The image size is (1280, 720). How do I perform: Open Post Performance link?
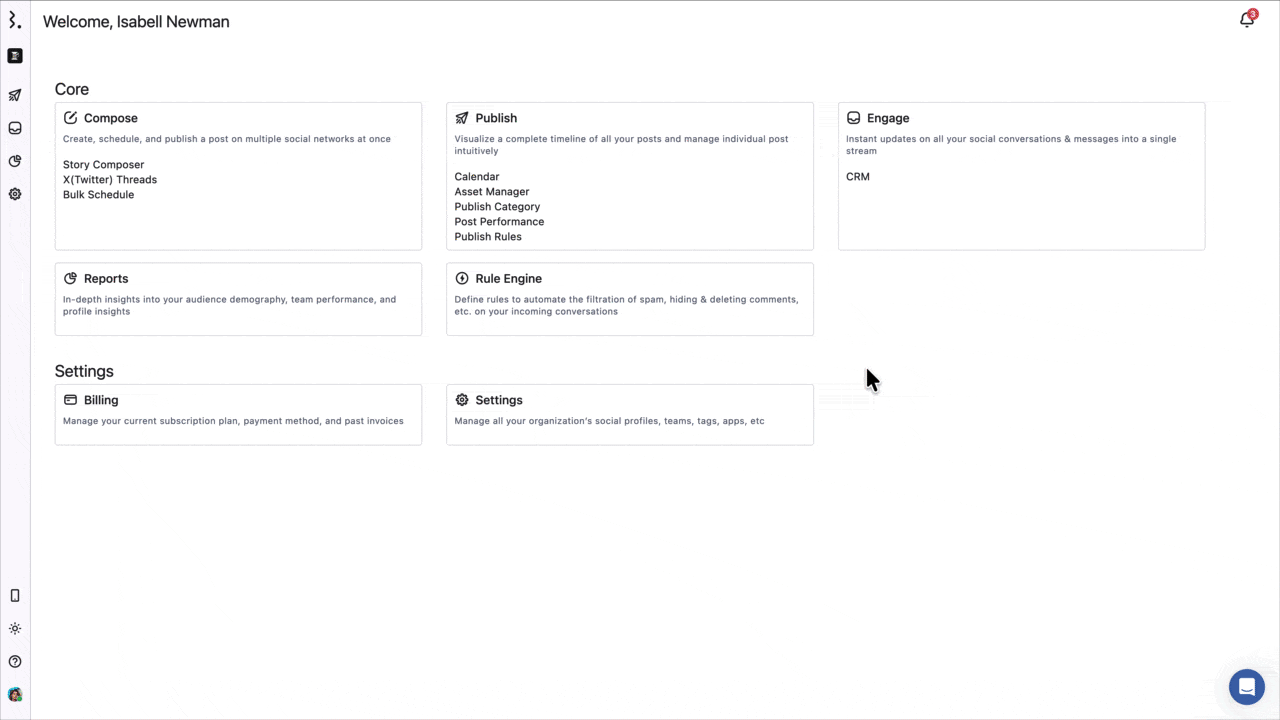point(499,222)
